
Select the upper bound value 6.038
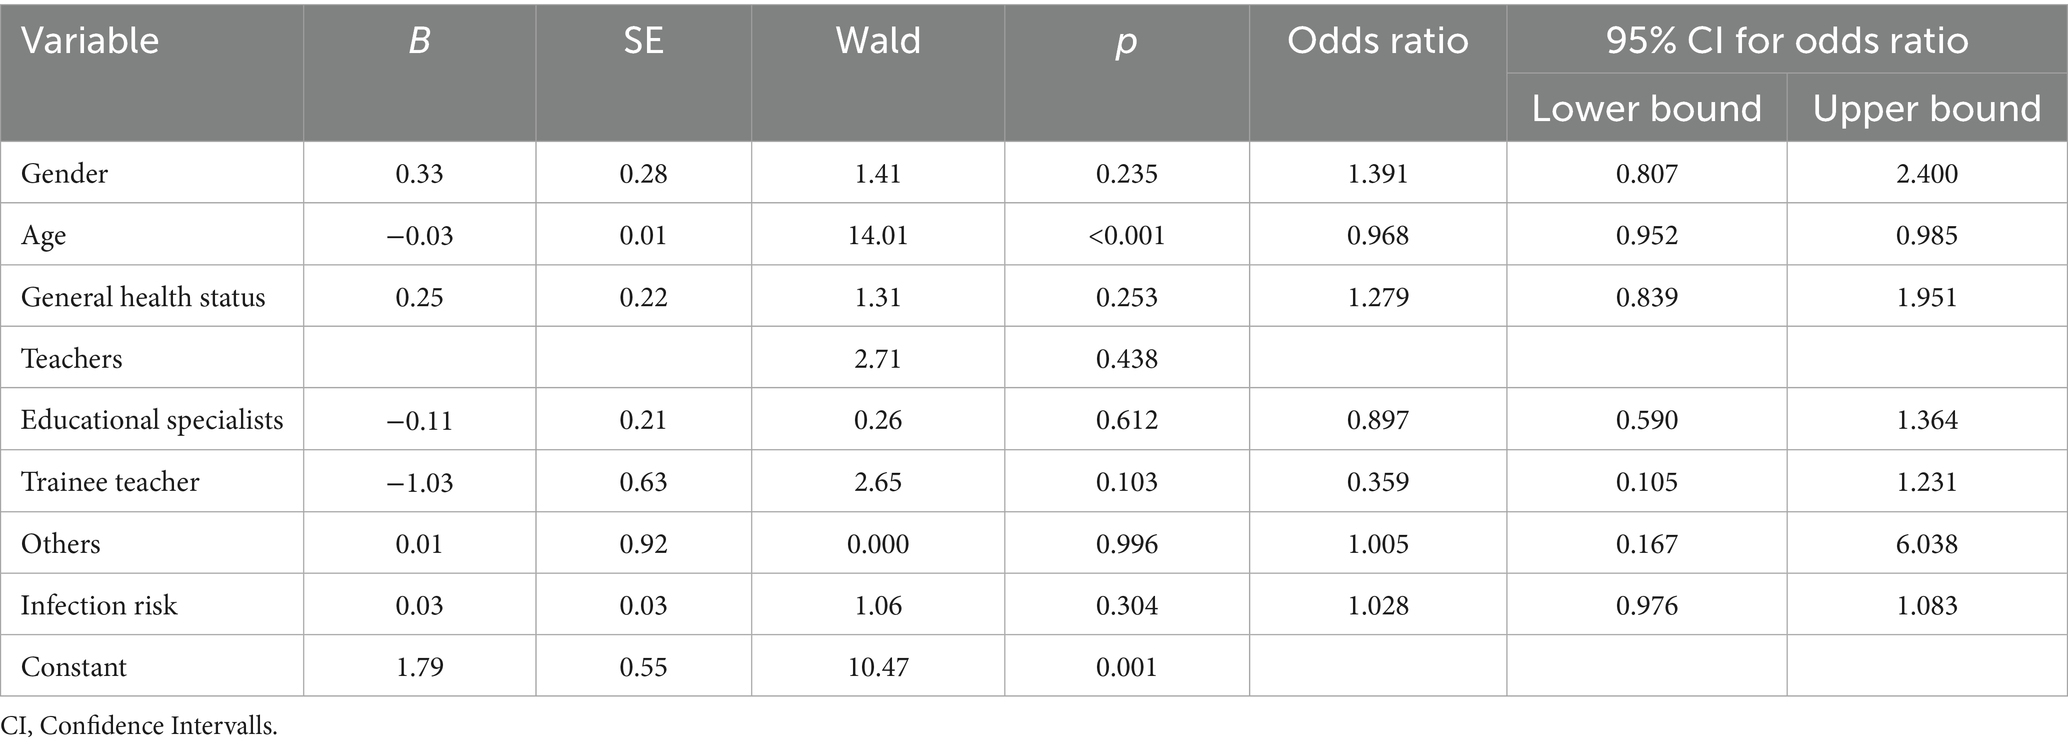point(1926,544)
